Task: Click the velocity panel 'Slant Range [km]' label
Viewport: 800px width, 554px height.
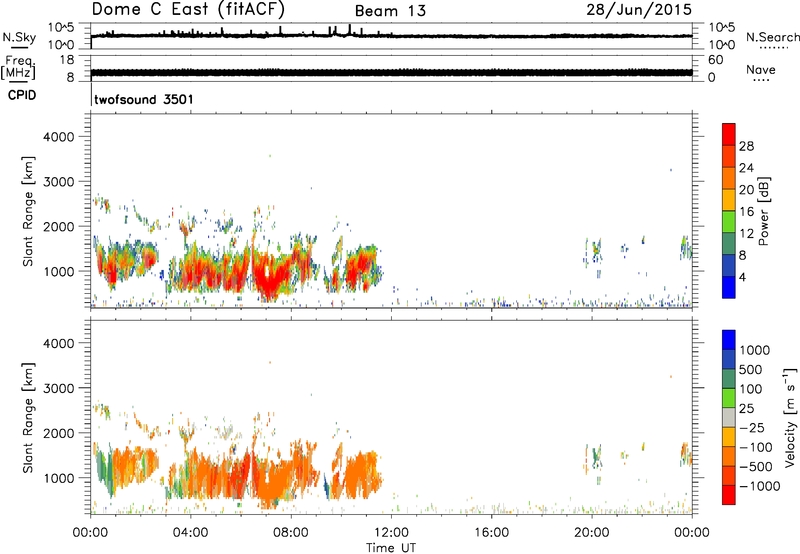Action: 28,417
